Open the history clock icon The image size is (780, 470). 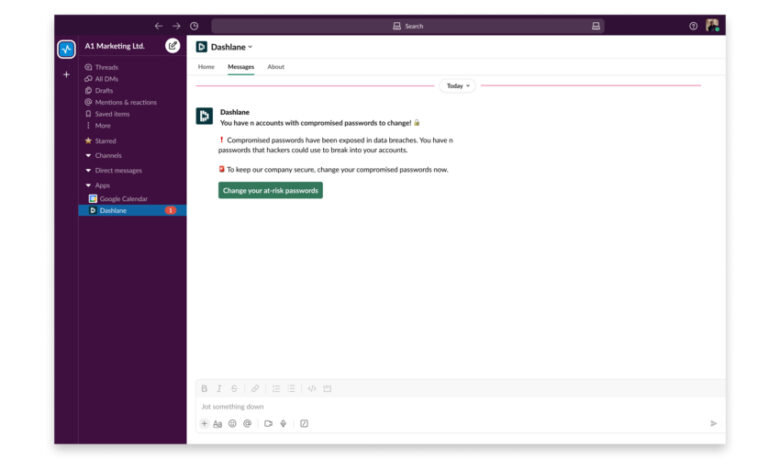(194, 26)
